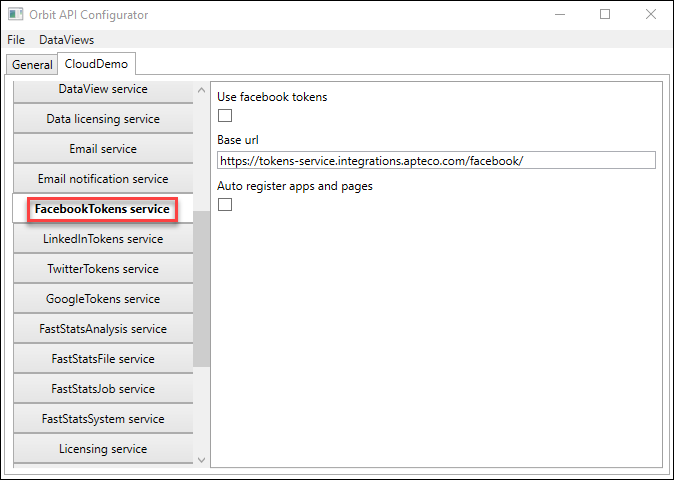Select TwitterTokens service
Screen dimensions: 674x480
tap(103, 269)
